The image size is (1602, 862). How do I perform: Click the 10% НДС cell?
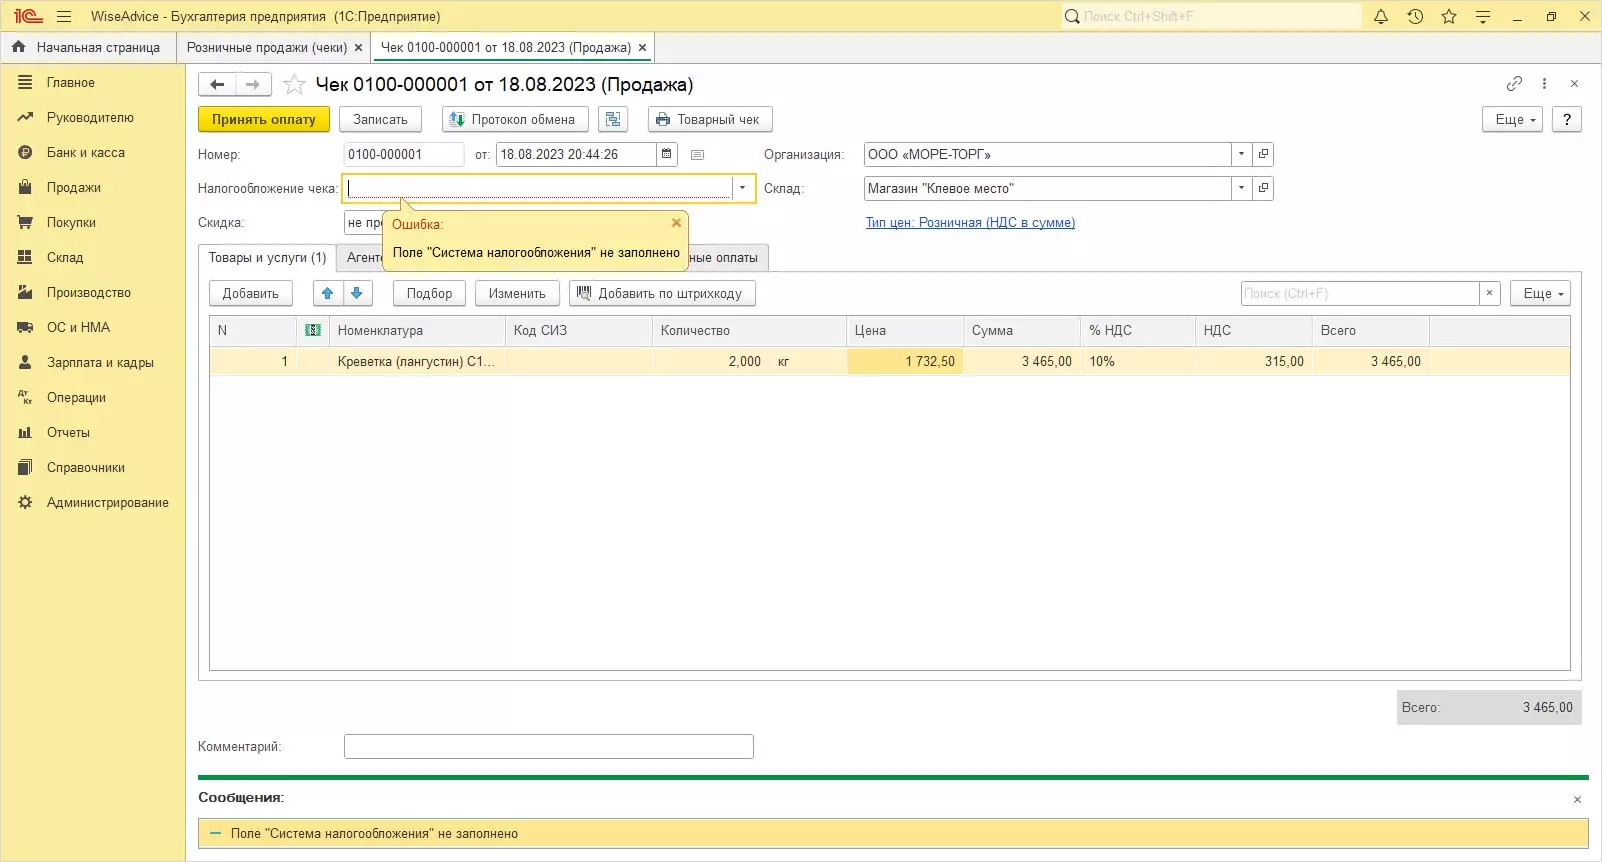tap(1138, 361)
